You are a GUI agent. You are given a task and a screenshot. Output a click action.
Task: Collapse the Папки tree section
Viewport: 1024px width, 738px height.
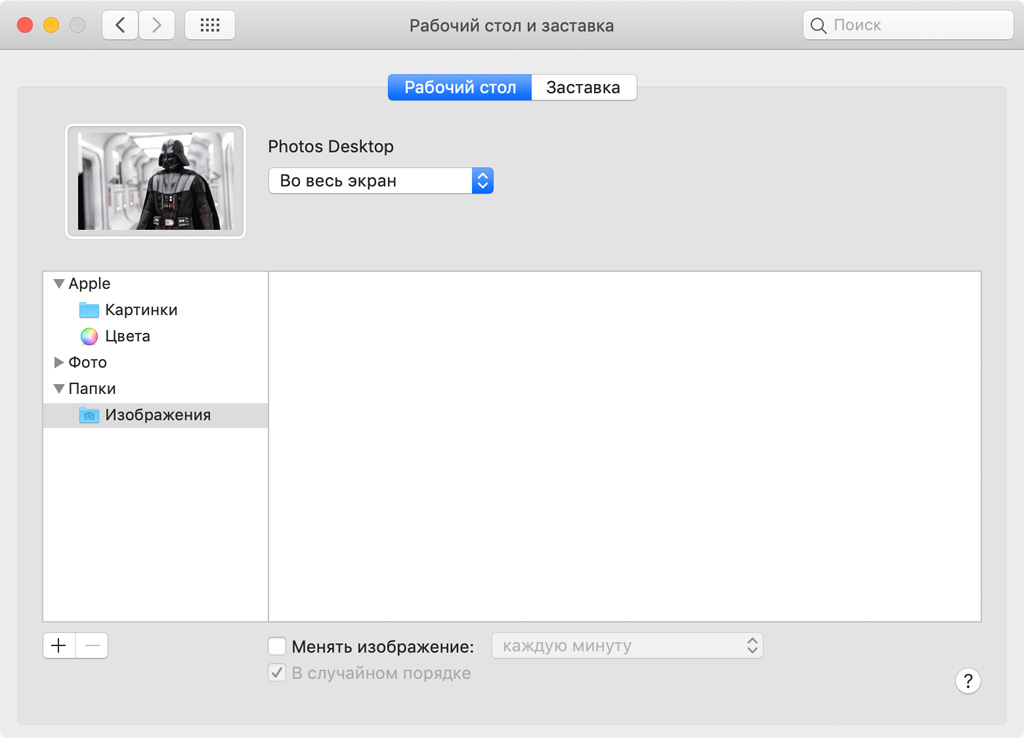[x=59, y=388]
